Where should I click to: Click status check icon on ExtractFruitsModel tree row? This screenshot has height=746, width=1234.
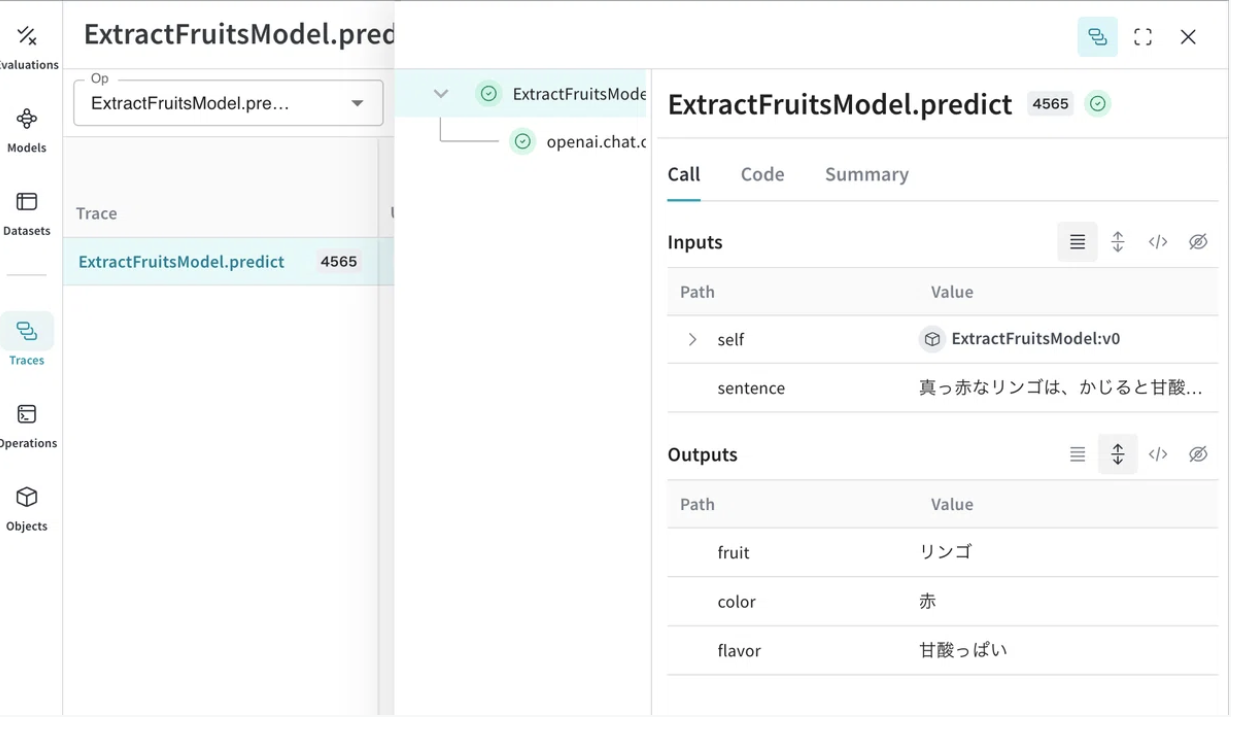(x=489, y=94)
